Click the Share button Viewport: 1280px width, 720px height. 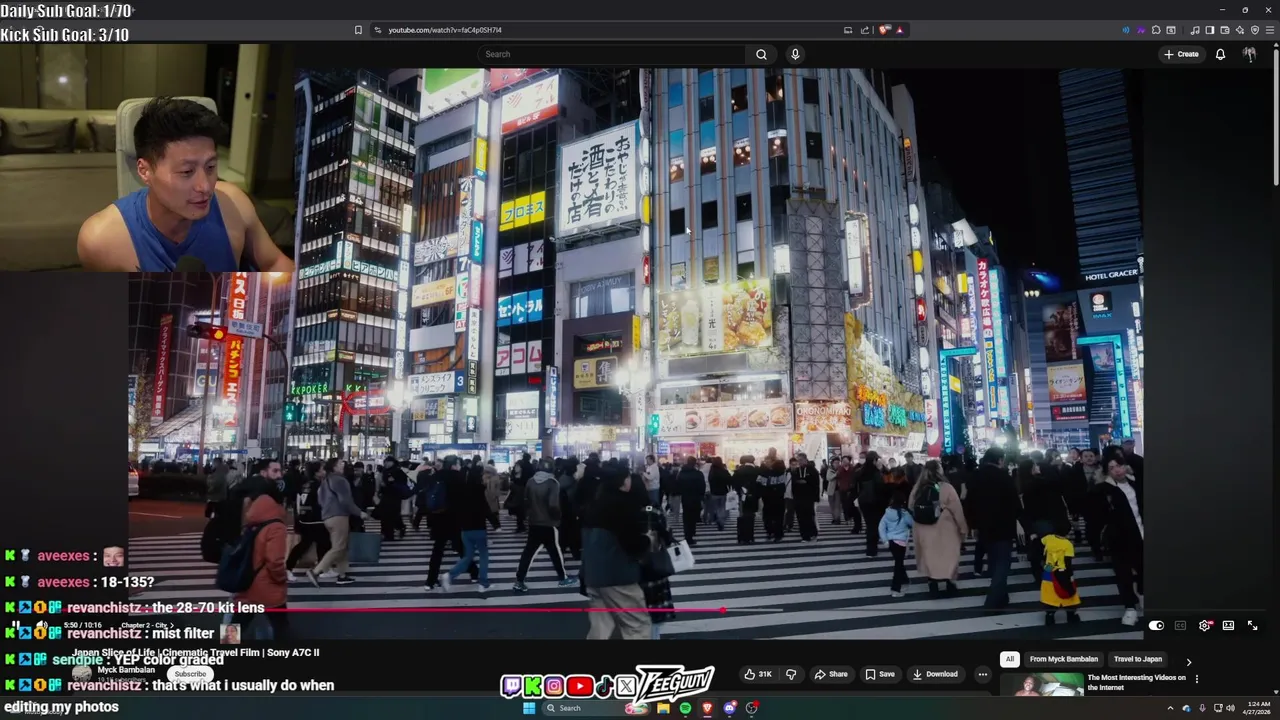(831, 674)
